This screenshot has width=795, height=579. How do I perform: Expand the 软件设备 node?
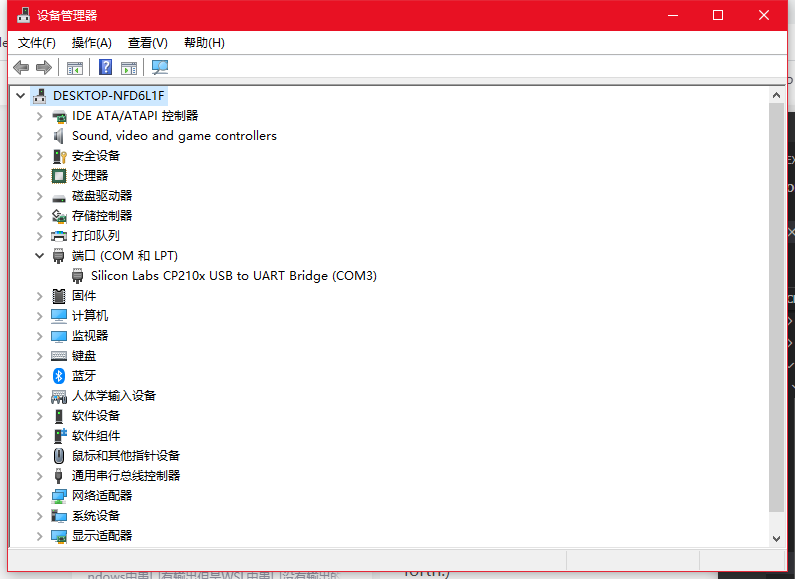(40, 416)
